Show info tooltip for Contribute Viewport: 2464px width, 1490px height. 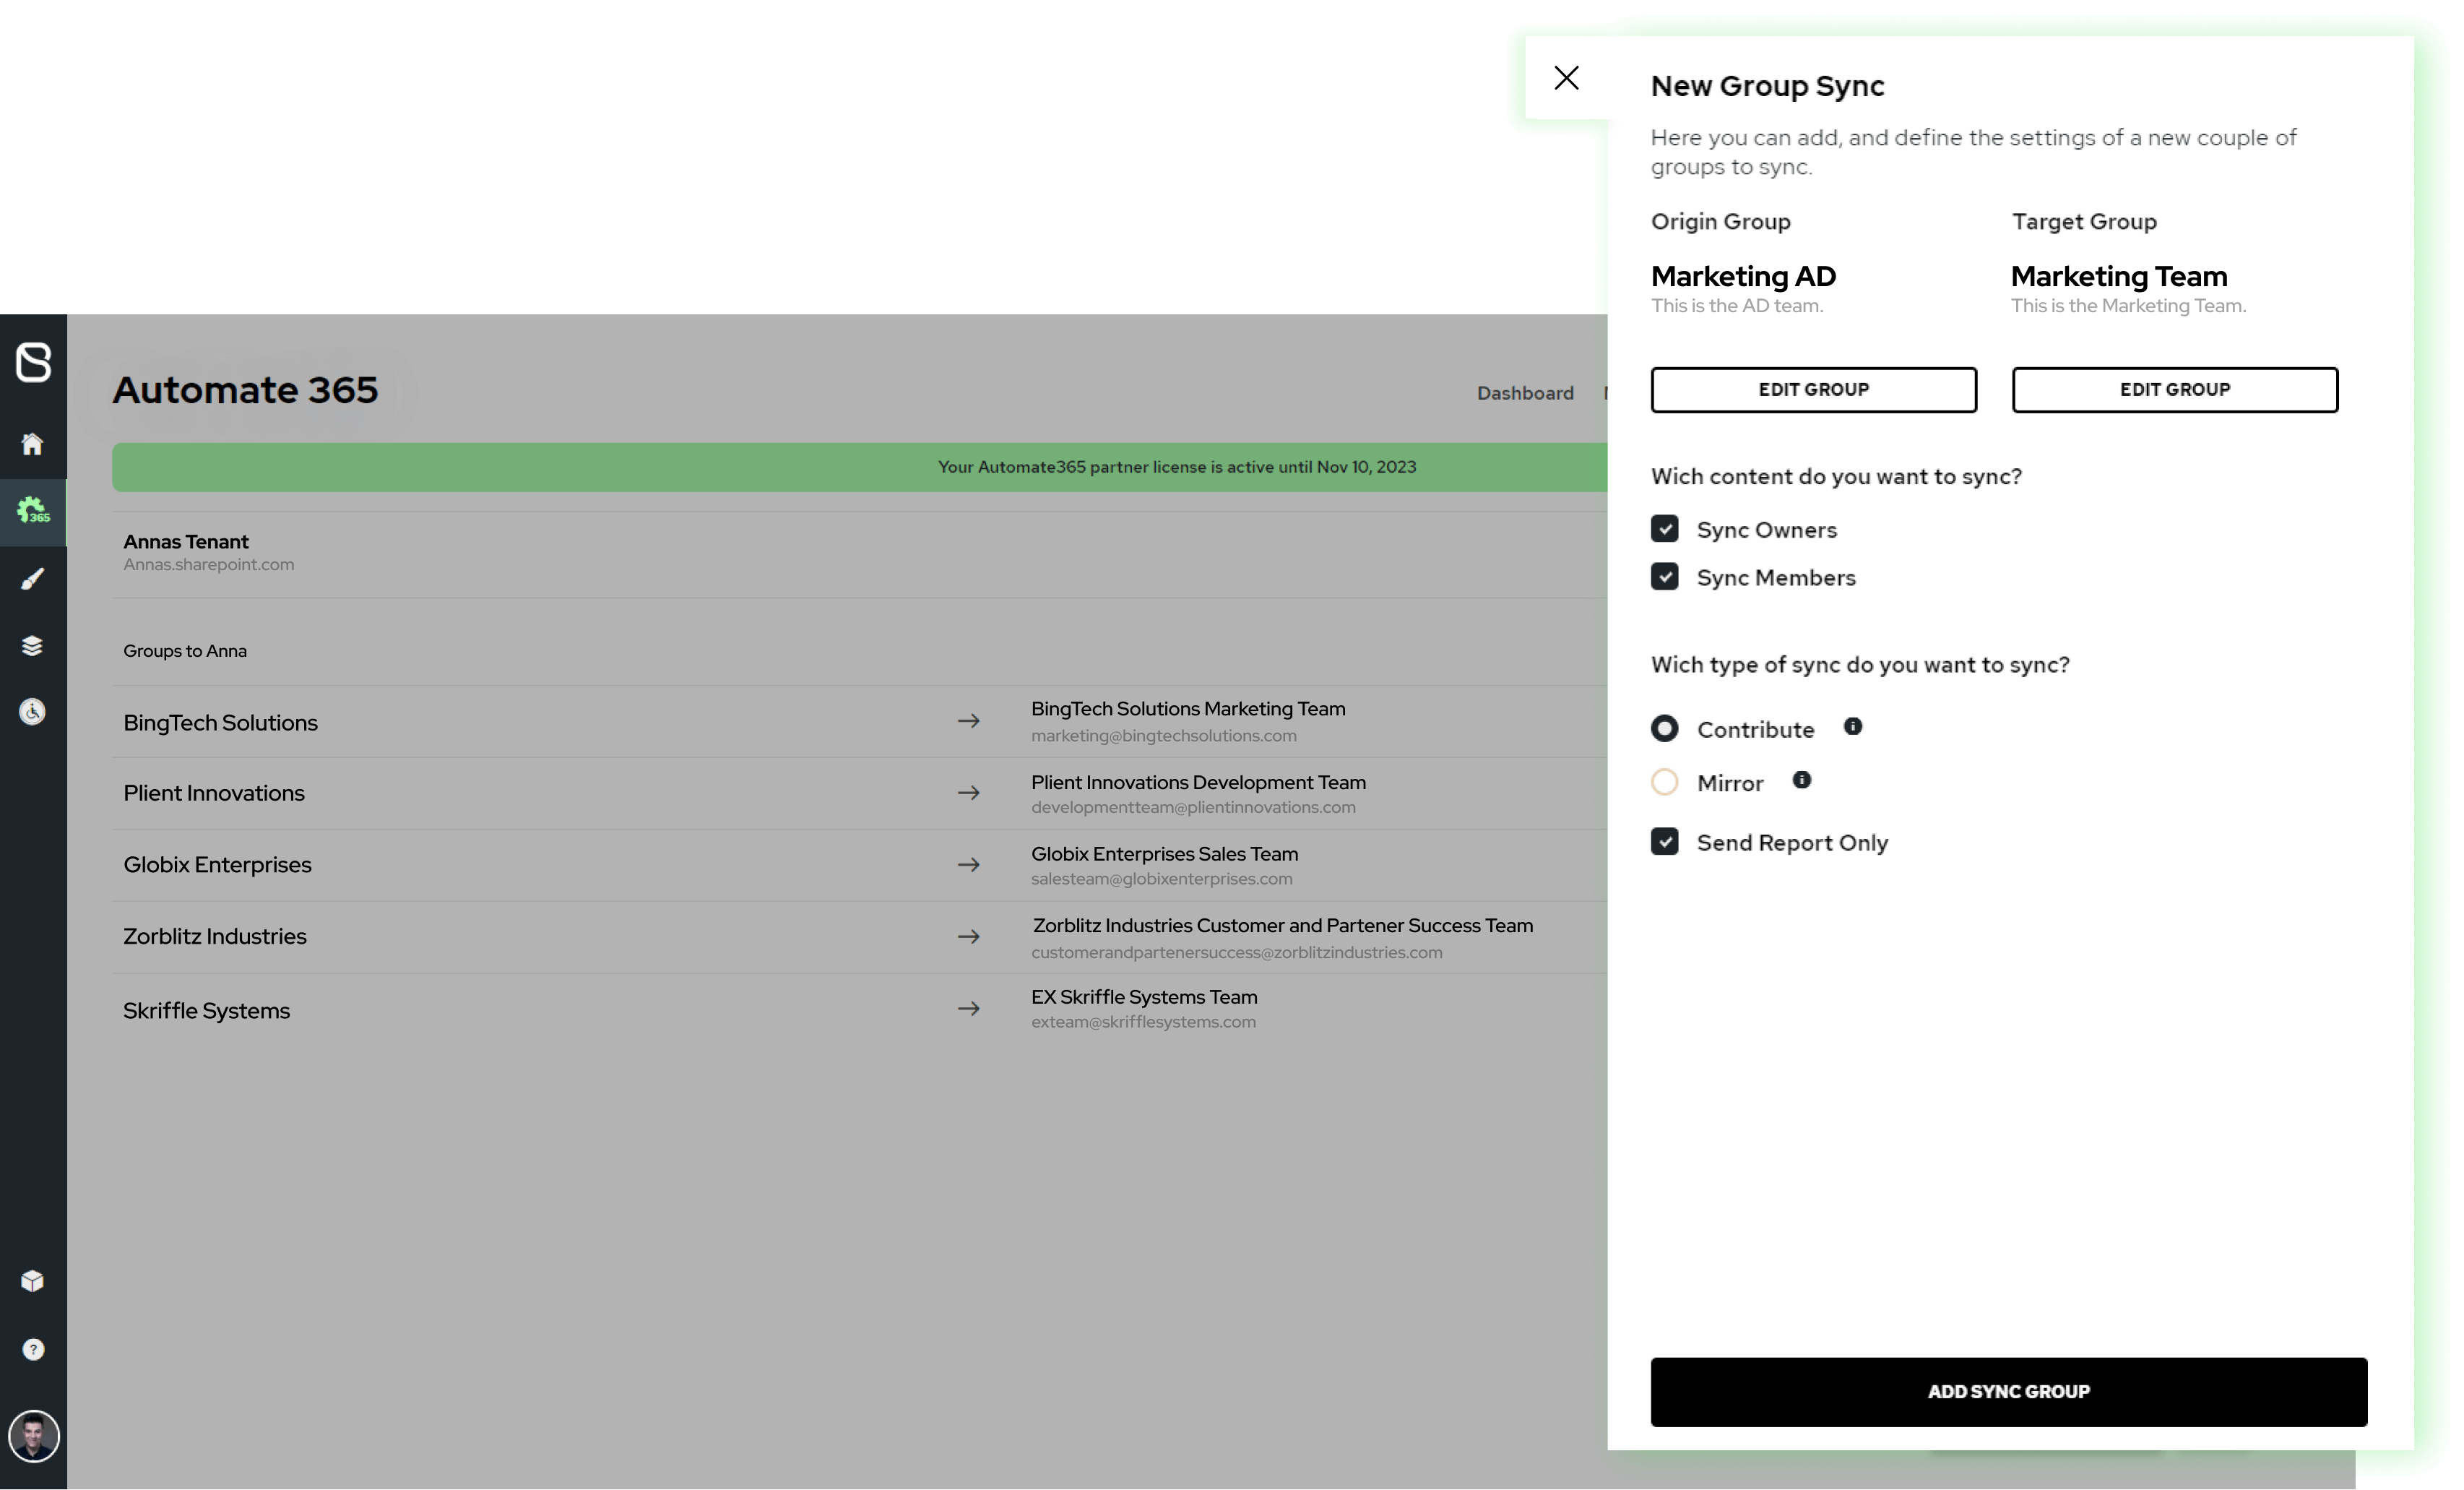click(x=1853, y=727)
